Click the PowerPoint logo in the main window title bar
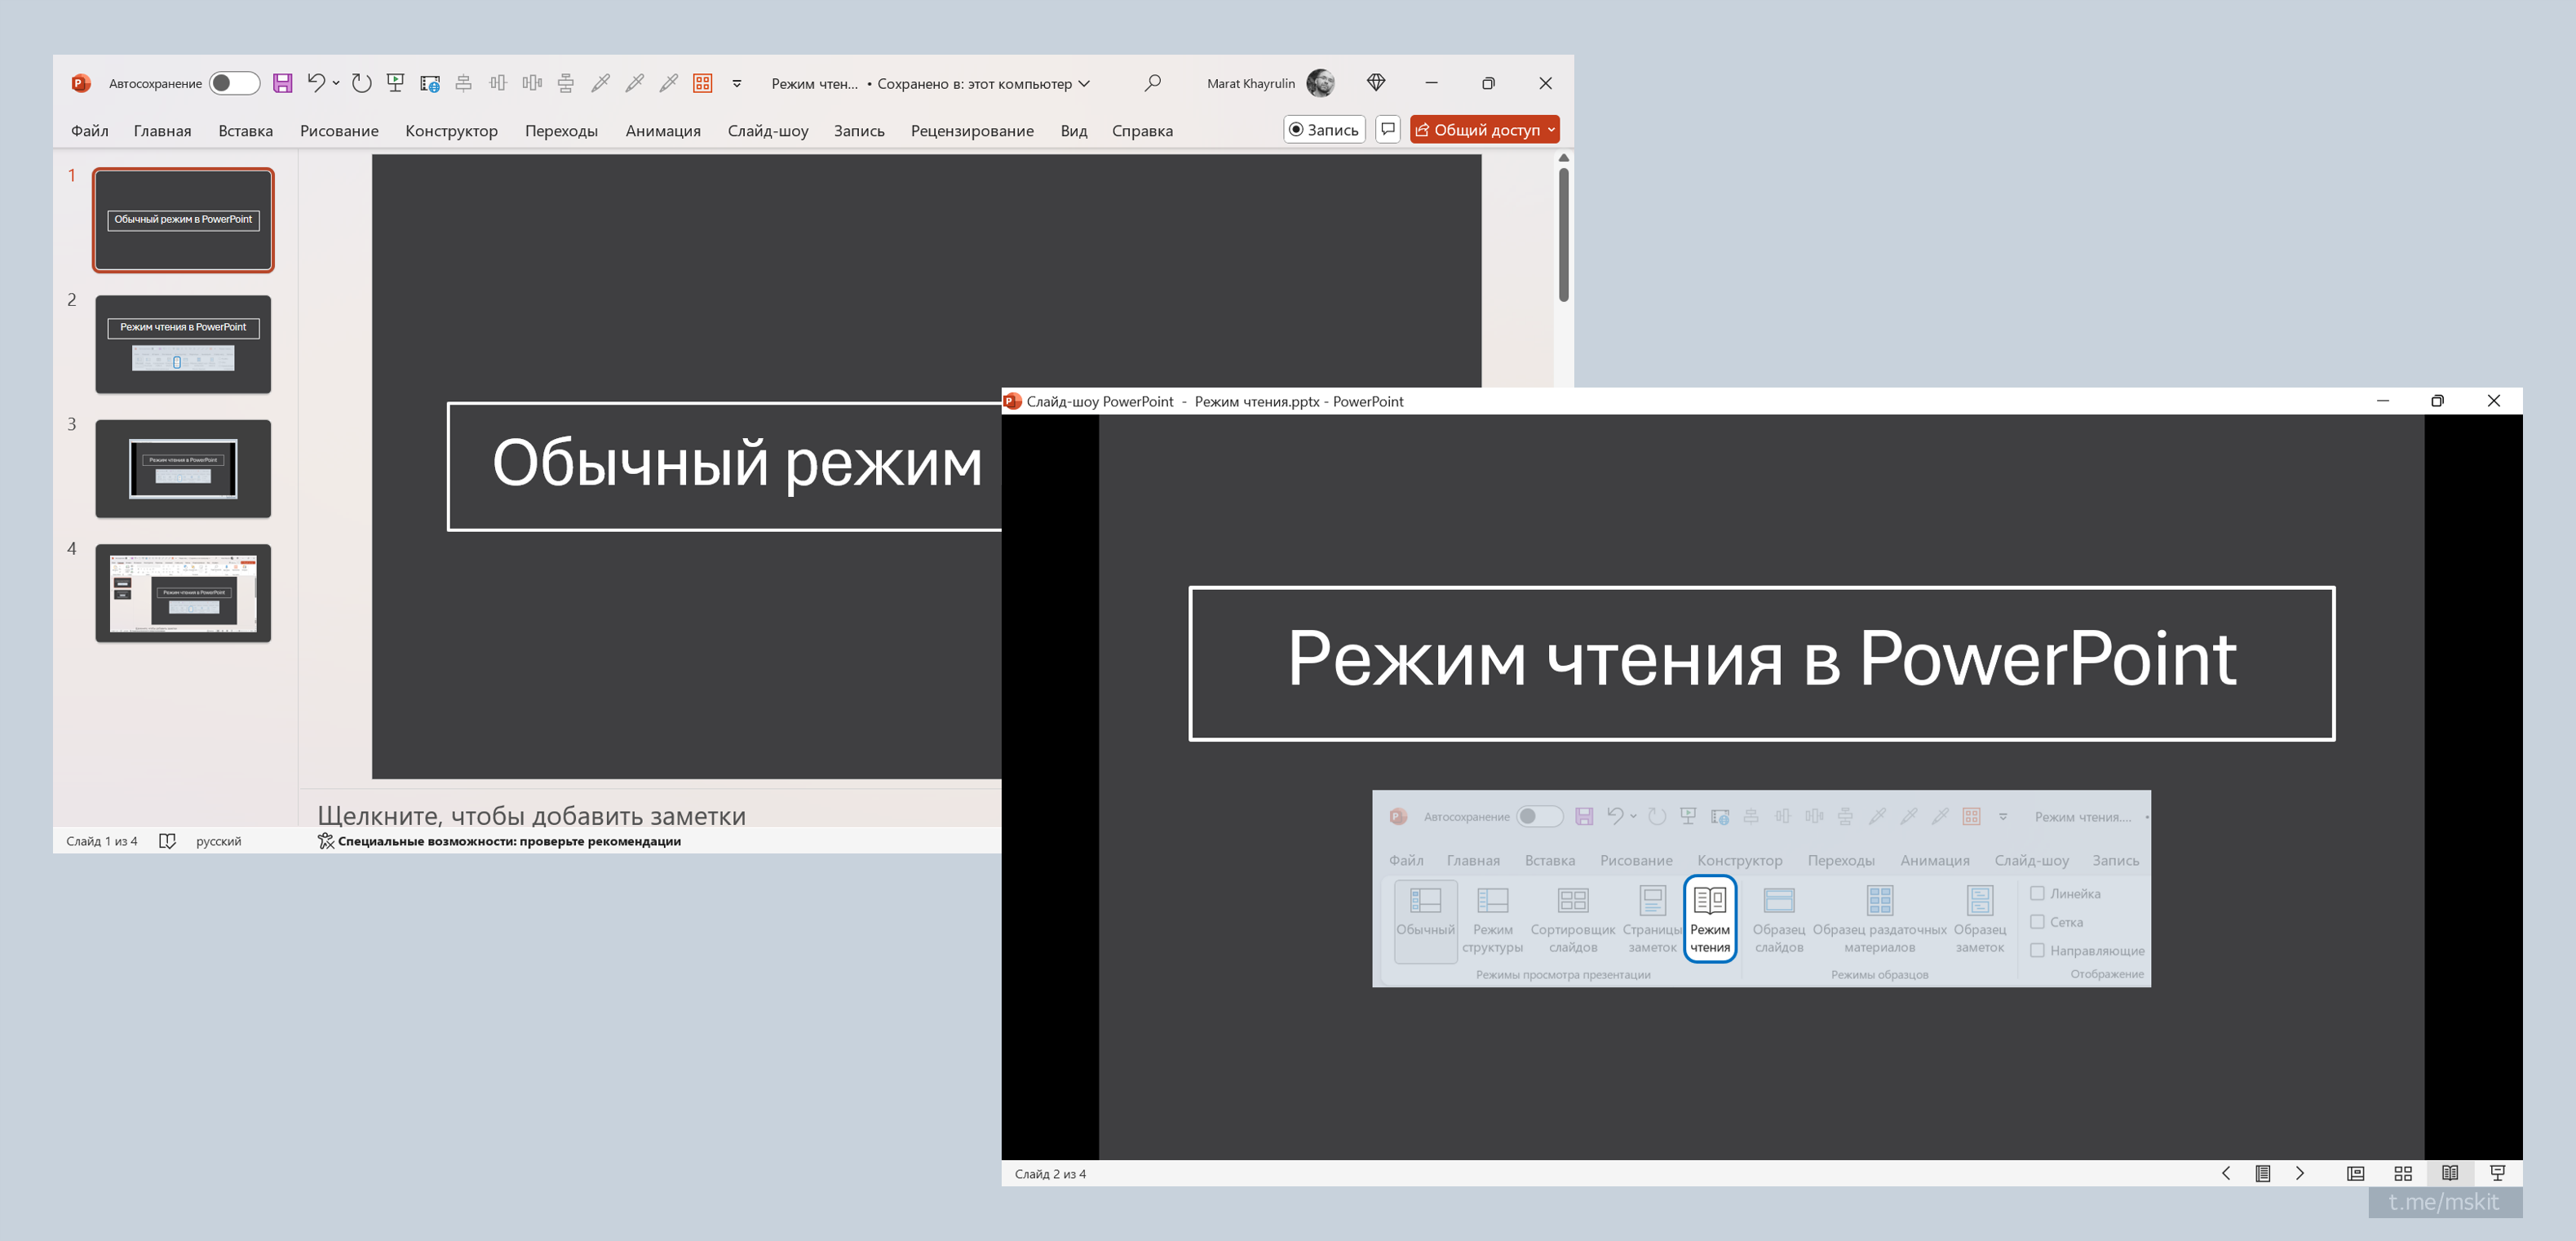Screen dimensions: 2576x1241 (81, 83)
